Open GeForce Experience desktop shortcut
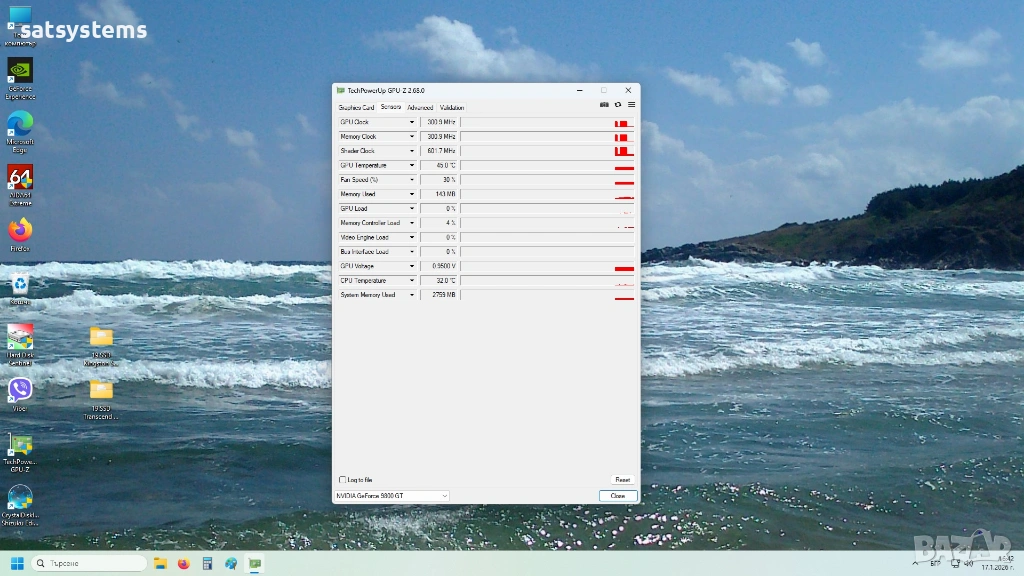The width and height of the screenshot is (1024, 576). [20, 75]
